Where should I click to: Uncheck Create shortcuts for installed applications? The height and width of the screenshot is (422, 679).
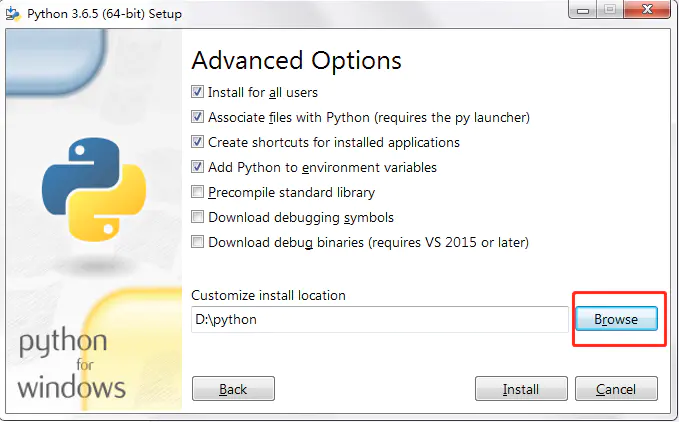coord(197,142)
